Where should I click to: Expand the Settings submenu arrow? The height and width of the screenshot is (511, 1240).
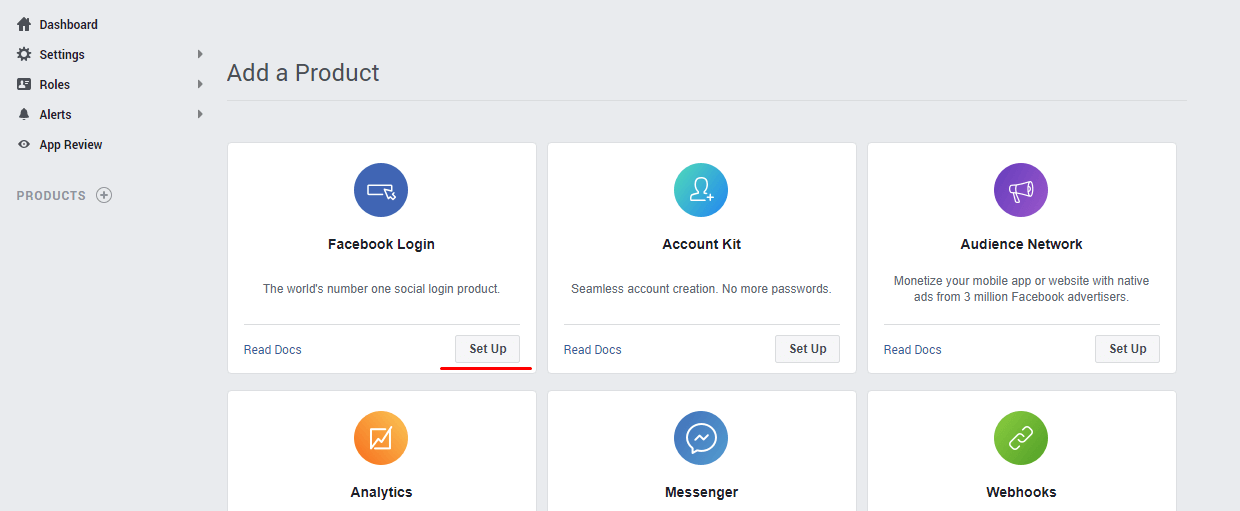(200, 54)
